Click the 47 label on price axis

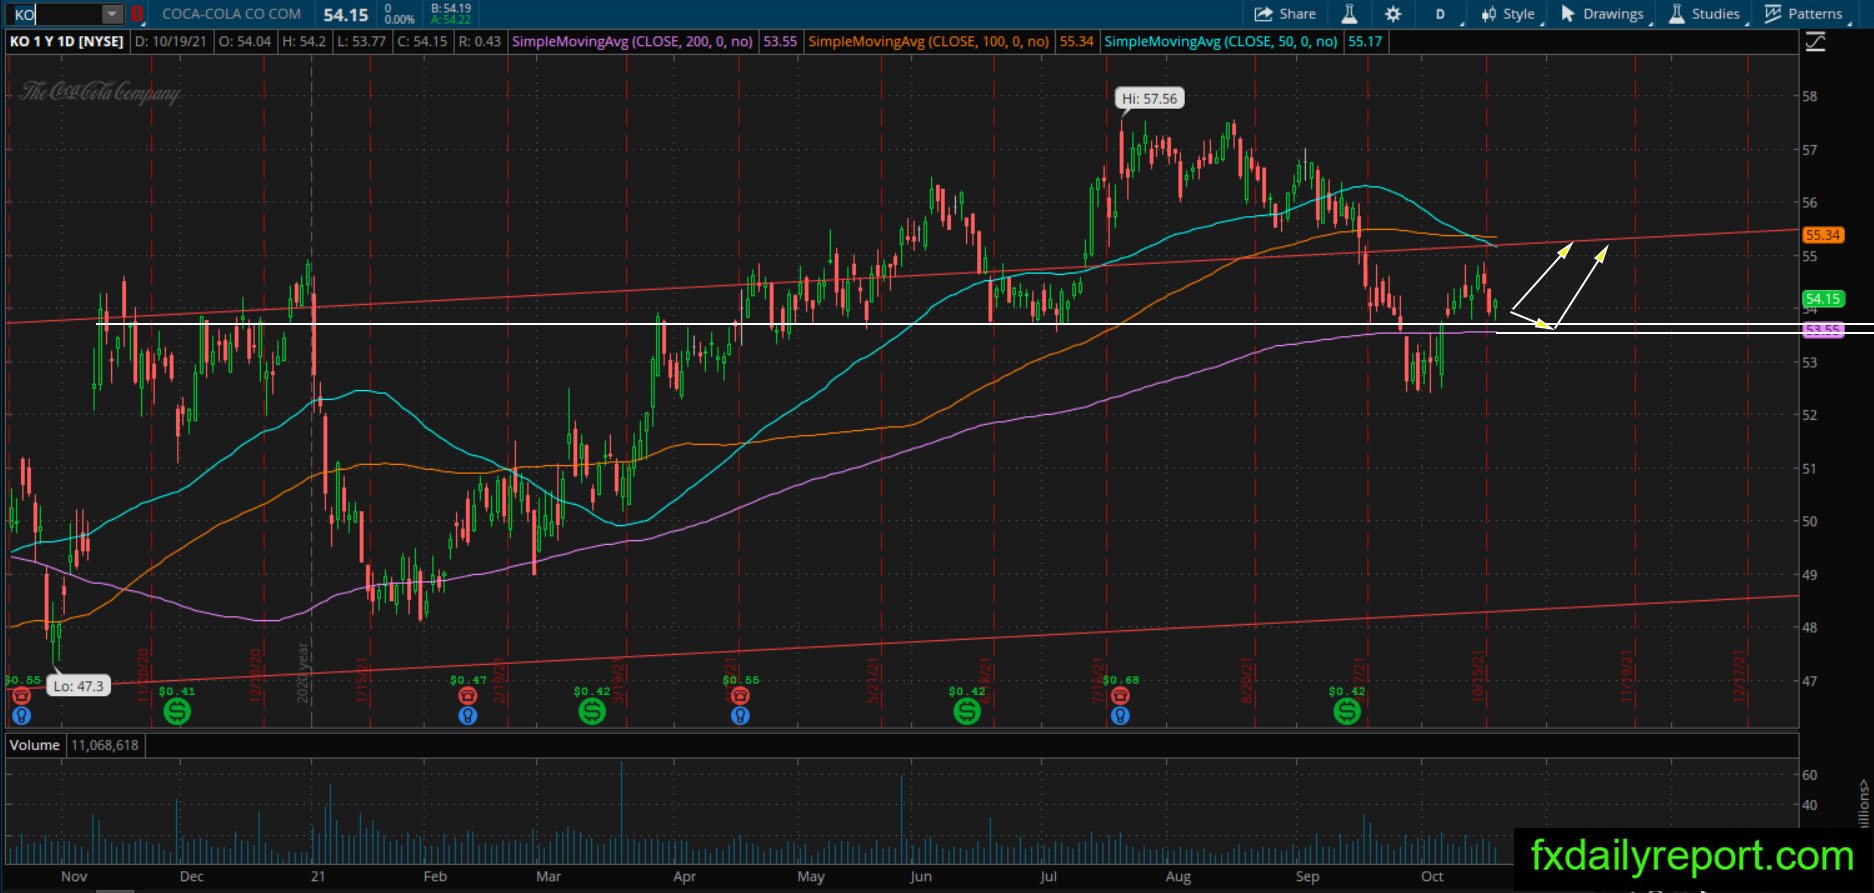[1809, 681]
